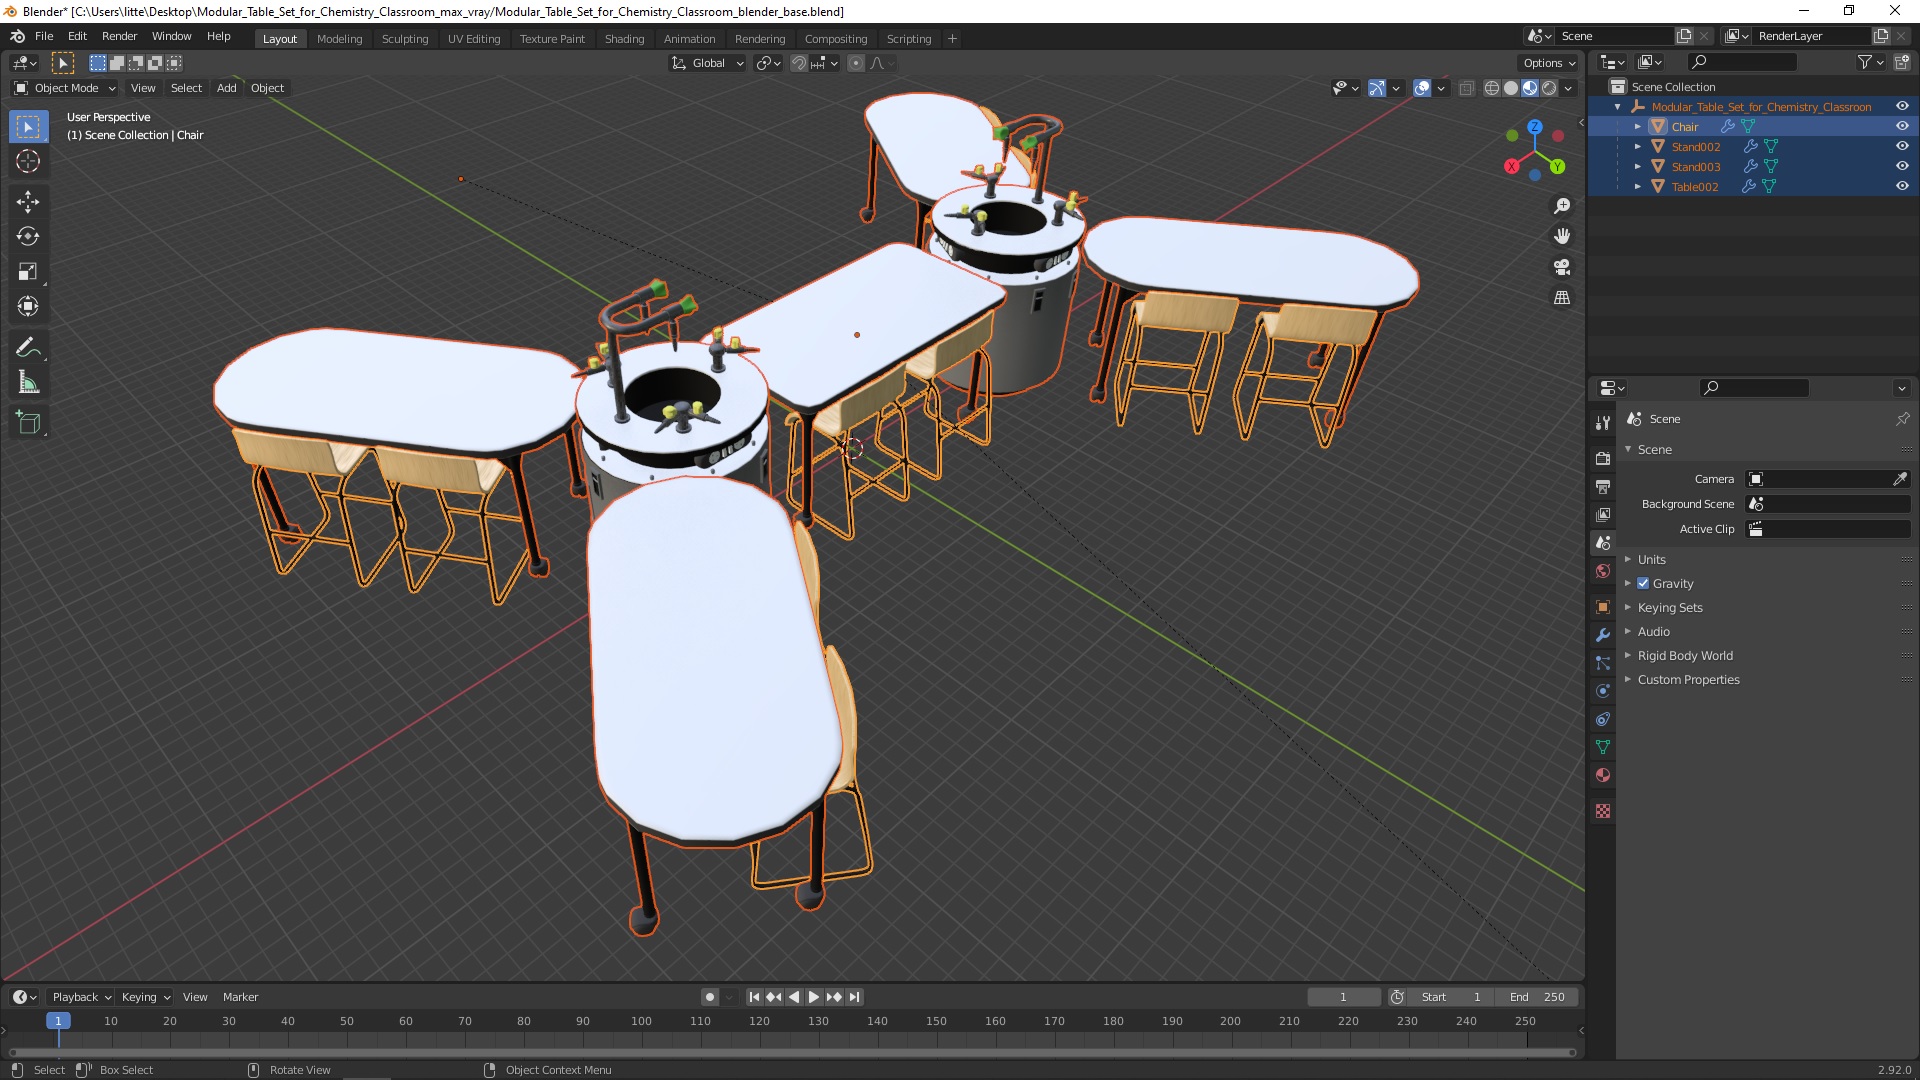Open Playback popover in timeline
The width and height of the screenshot is (1920, 1080).
[81, 997]
